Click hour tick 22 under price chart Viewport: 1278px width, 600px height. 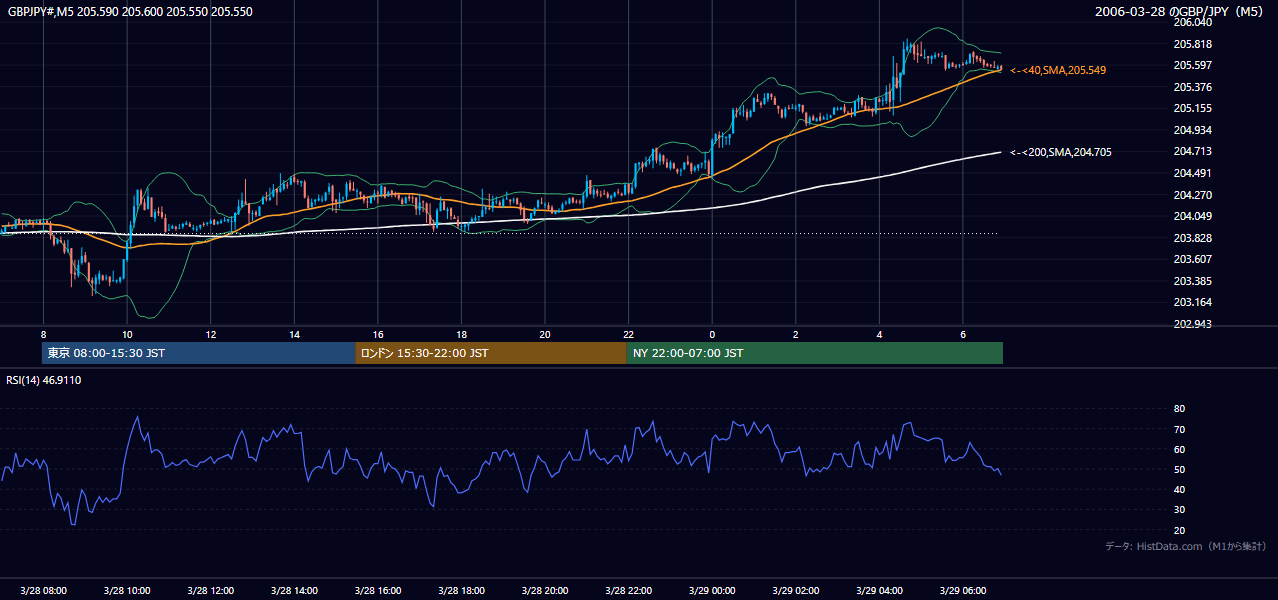coord(629,334)
